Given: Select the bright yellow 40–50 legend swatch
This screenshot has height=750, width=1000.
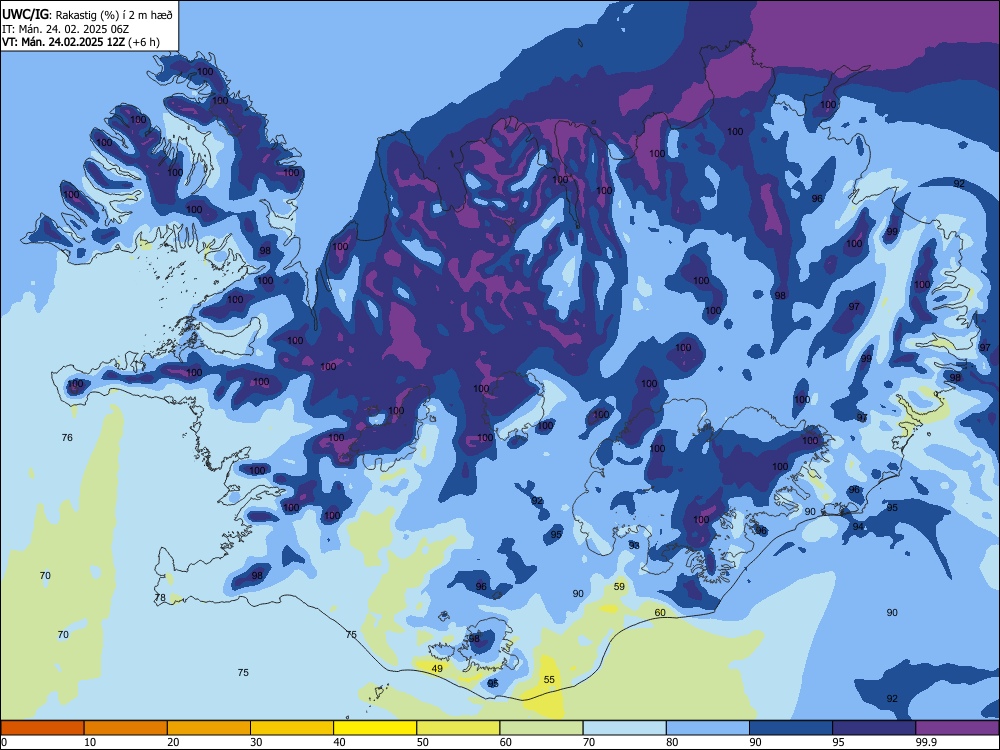Looking at the screenshot, I should 375,728.
